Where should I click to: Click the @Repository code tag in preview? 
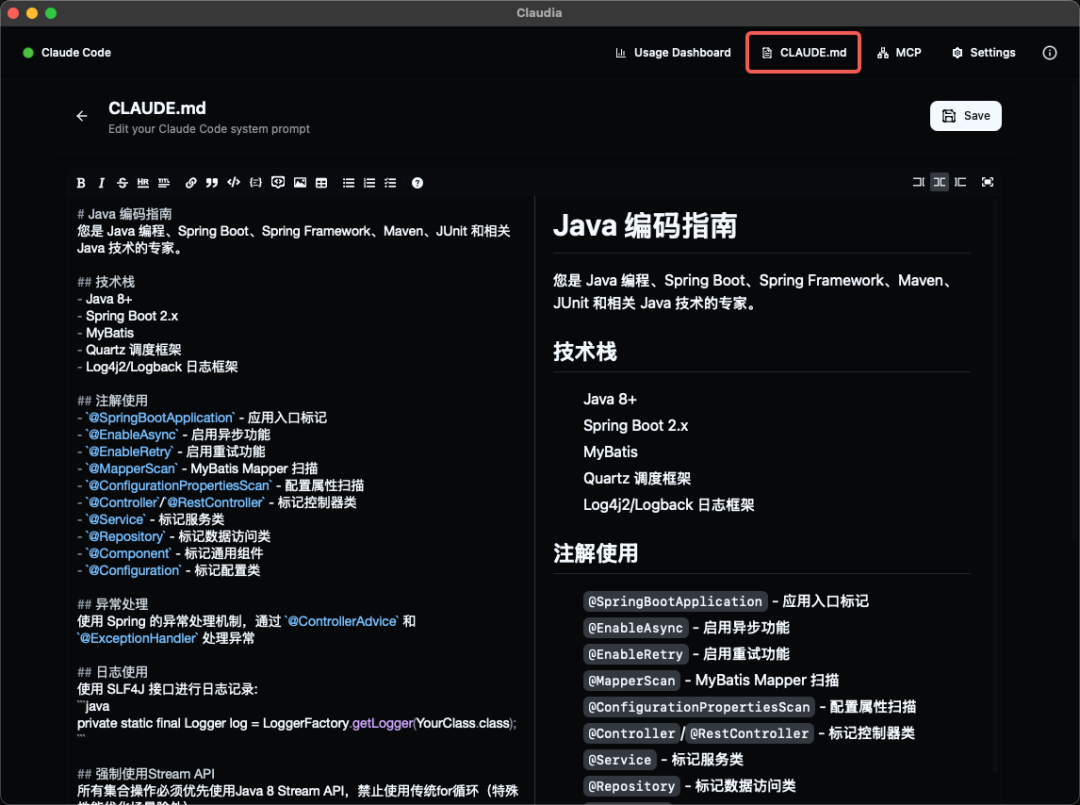coord(632,786)
